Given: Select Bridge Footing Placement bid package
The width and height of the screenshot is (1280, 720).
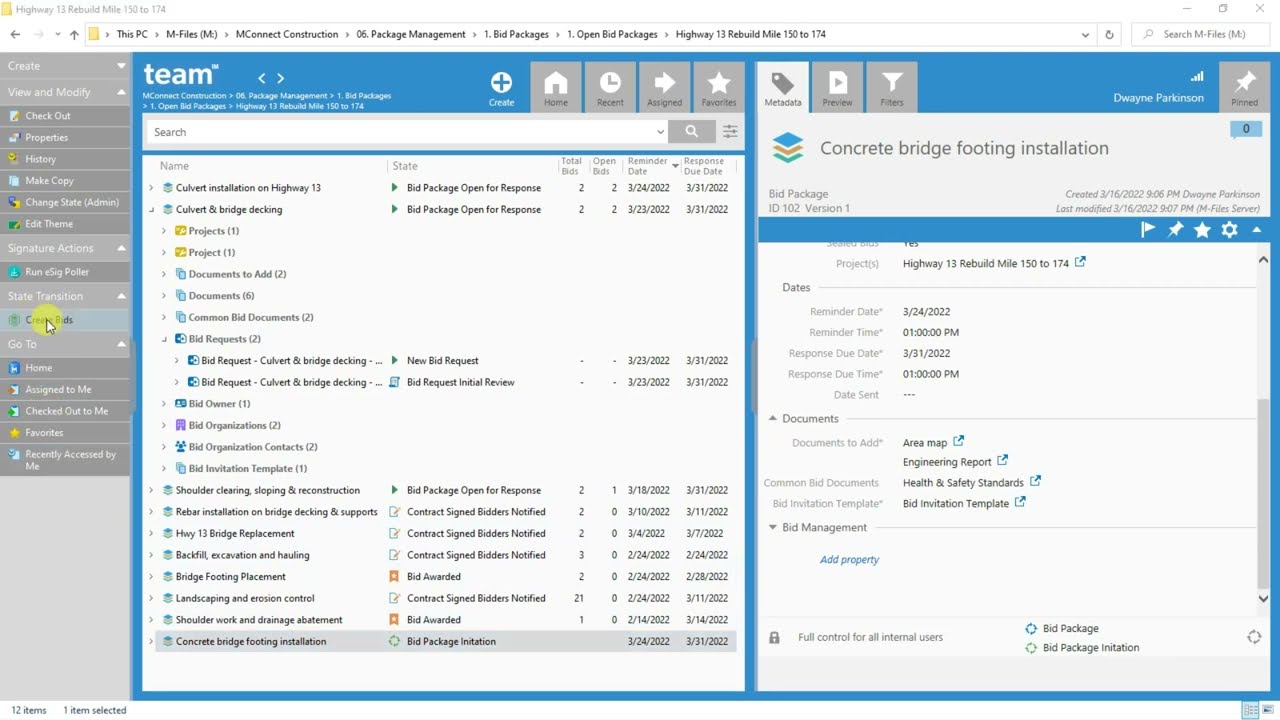Looking at the screenshot, I should coord(231,577).
